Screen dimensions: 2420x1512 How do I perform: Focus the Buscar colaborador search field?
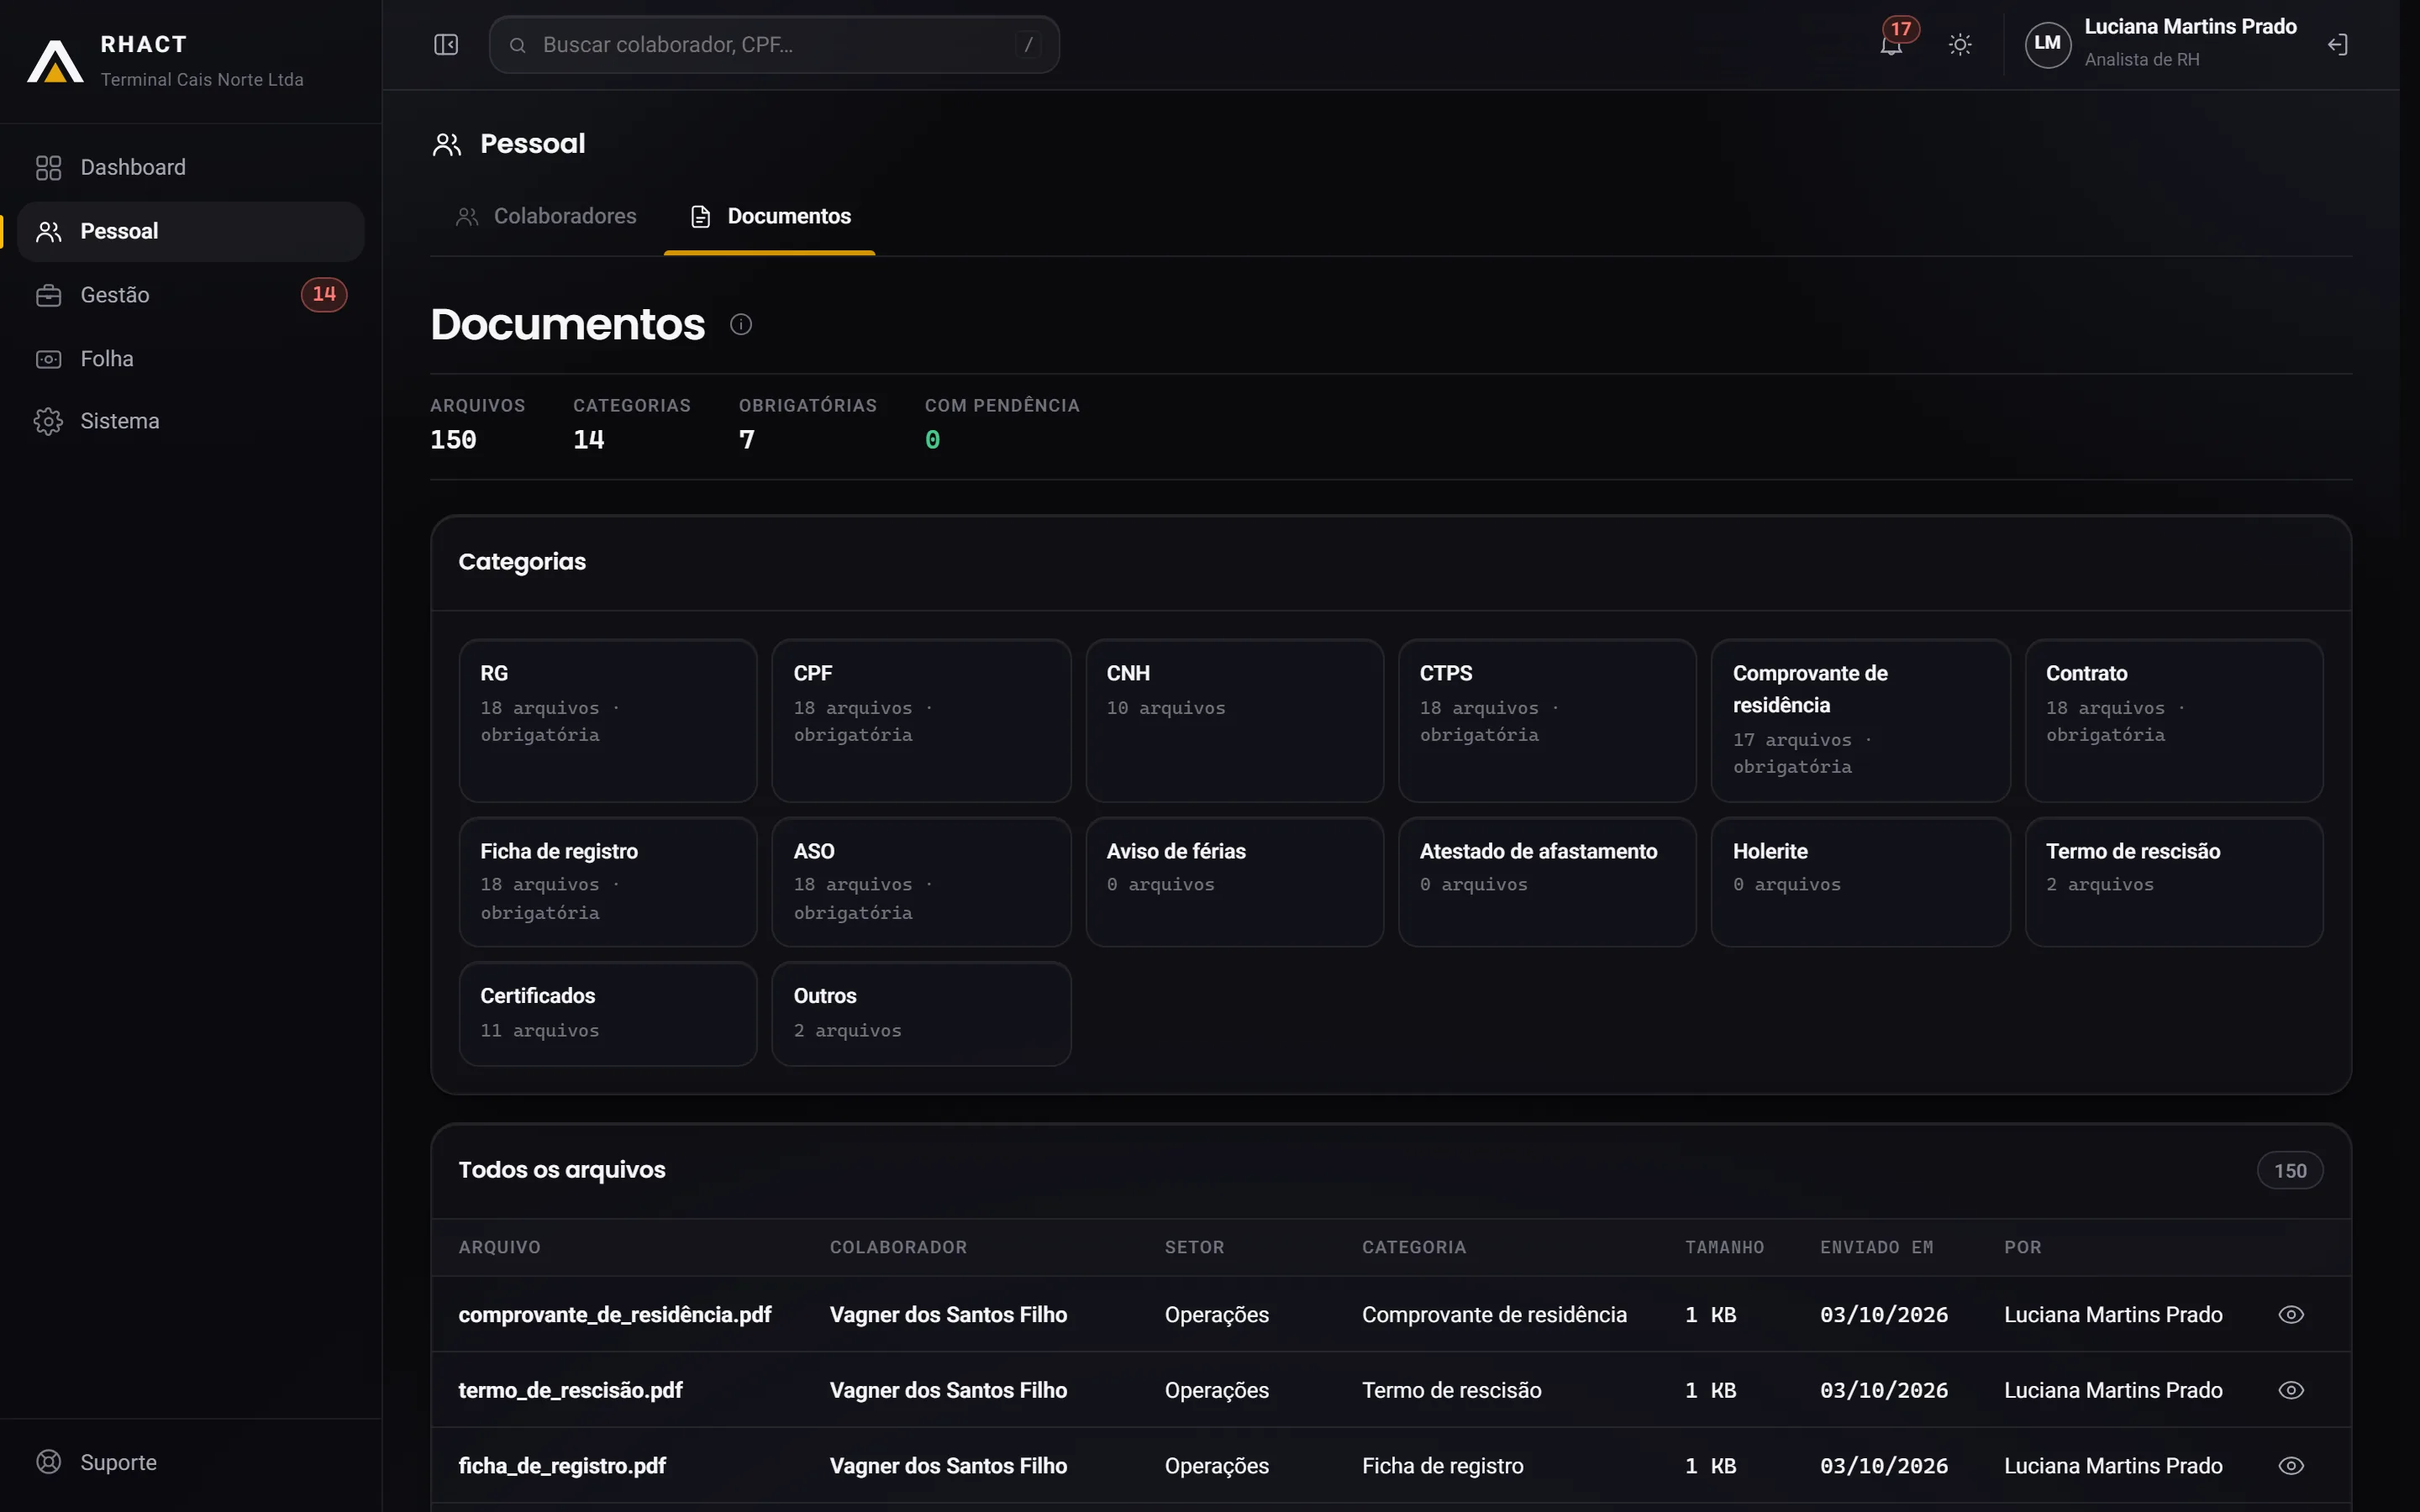point(774,45)
